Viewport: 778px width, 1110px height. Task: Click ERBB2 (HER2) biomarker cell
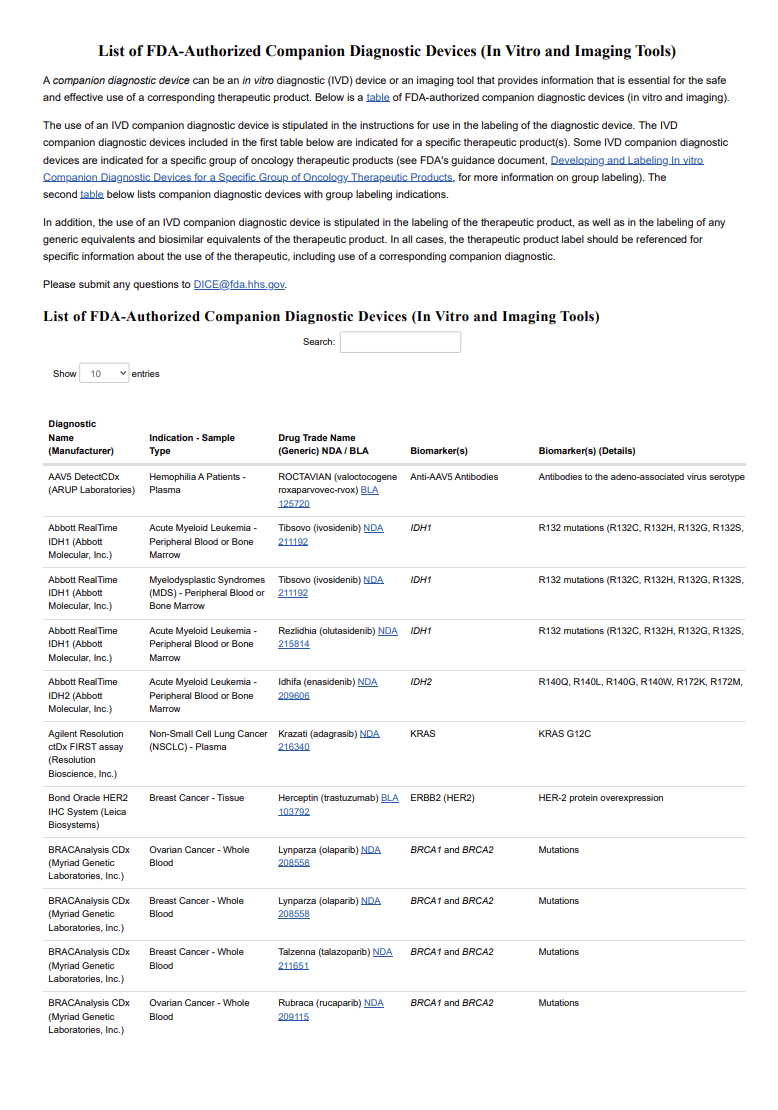pyautogui.click(x=442, y=798)
